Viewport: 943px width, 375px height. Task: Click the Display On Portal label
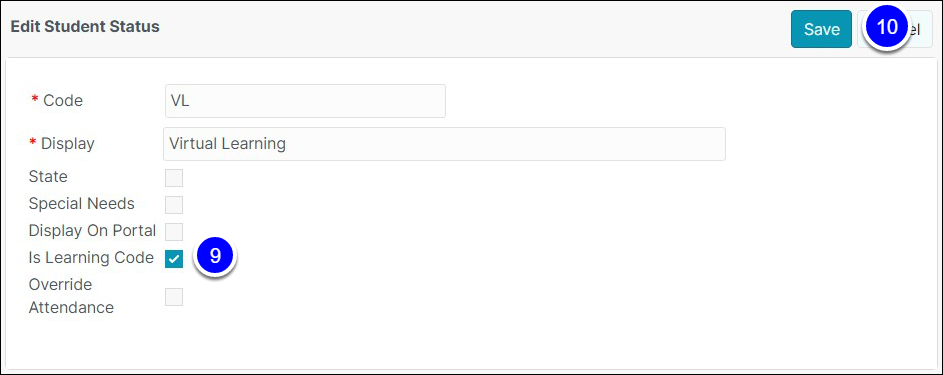click(x=93, y=231)
